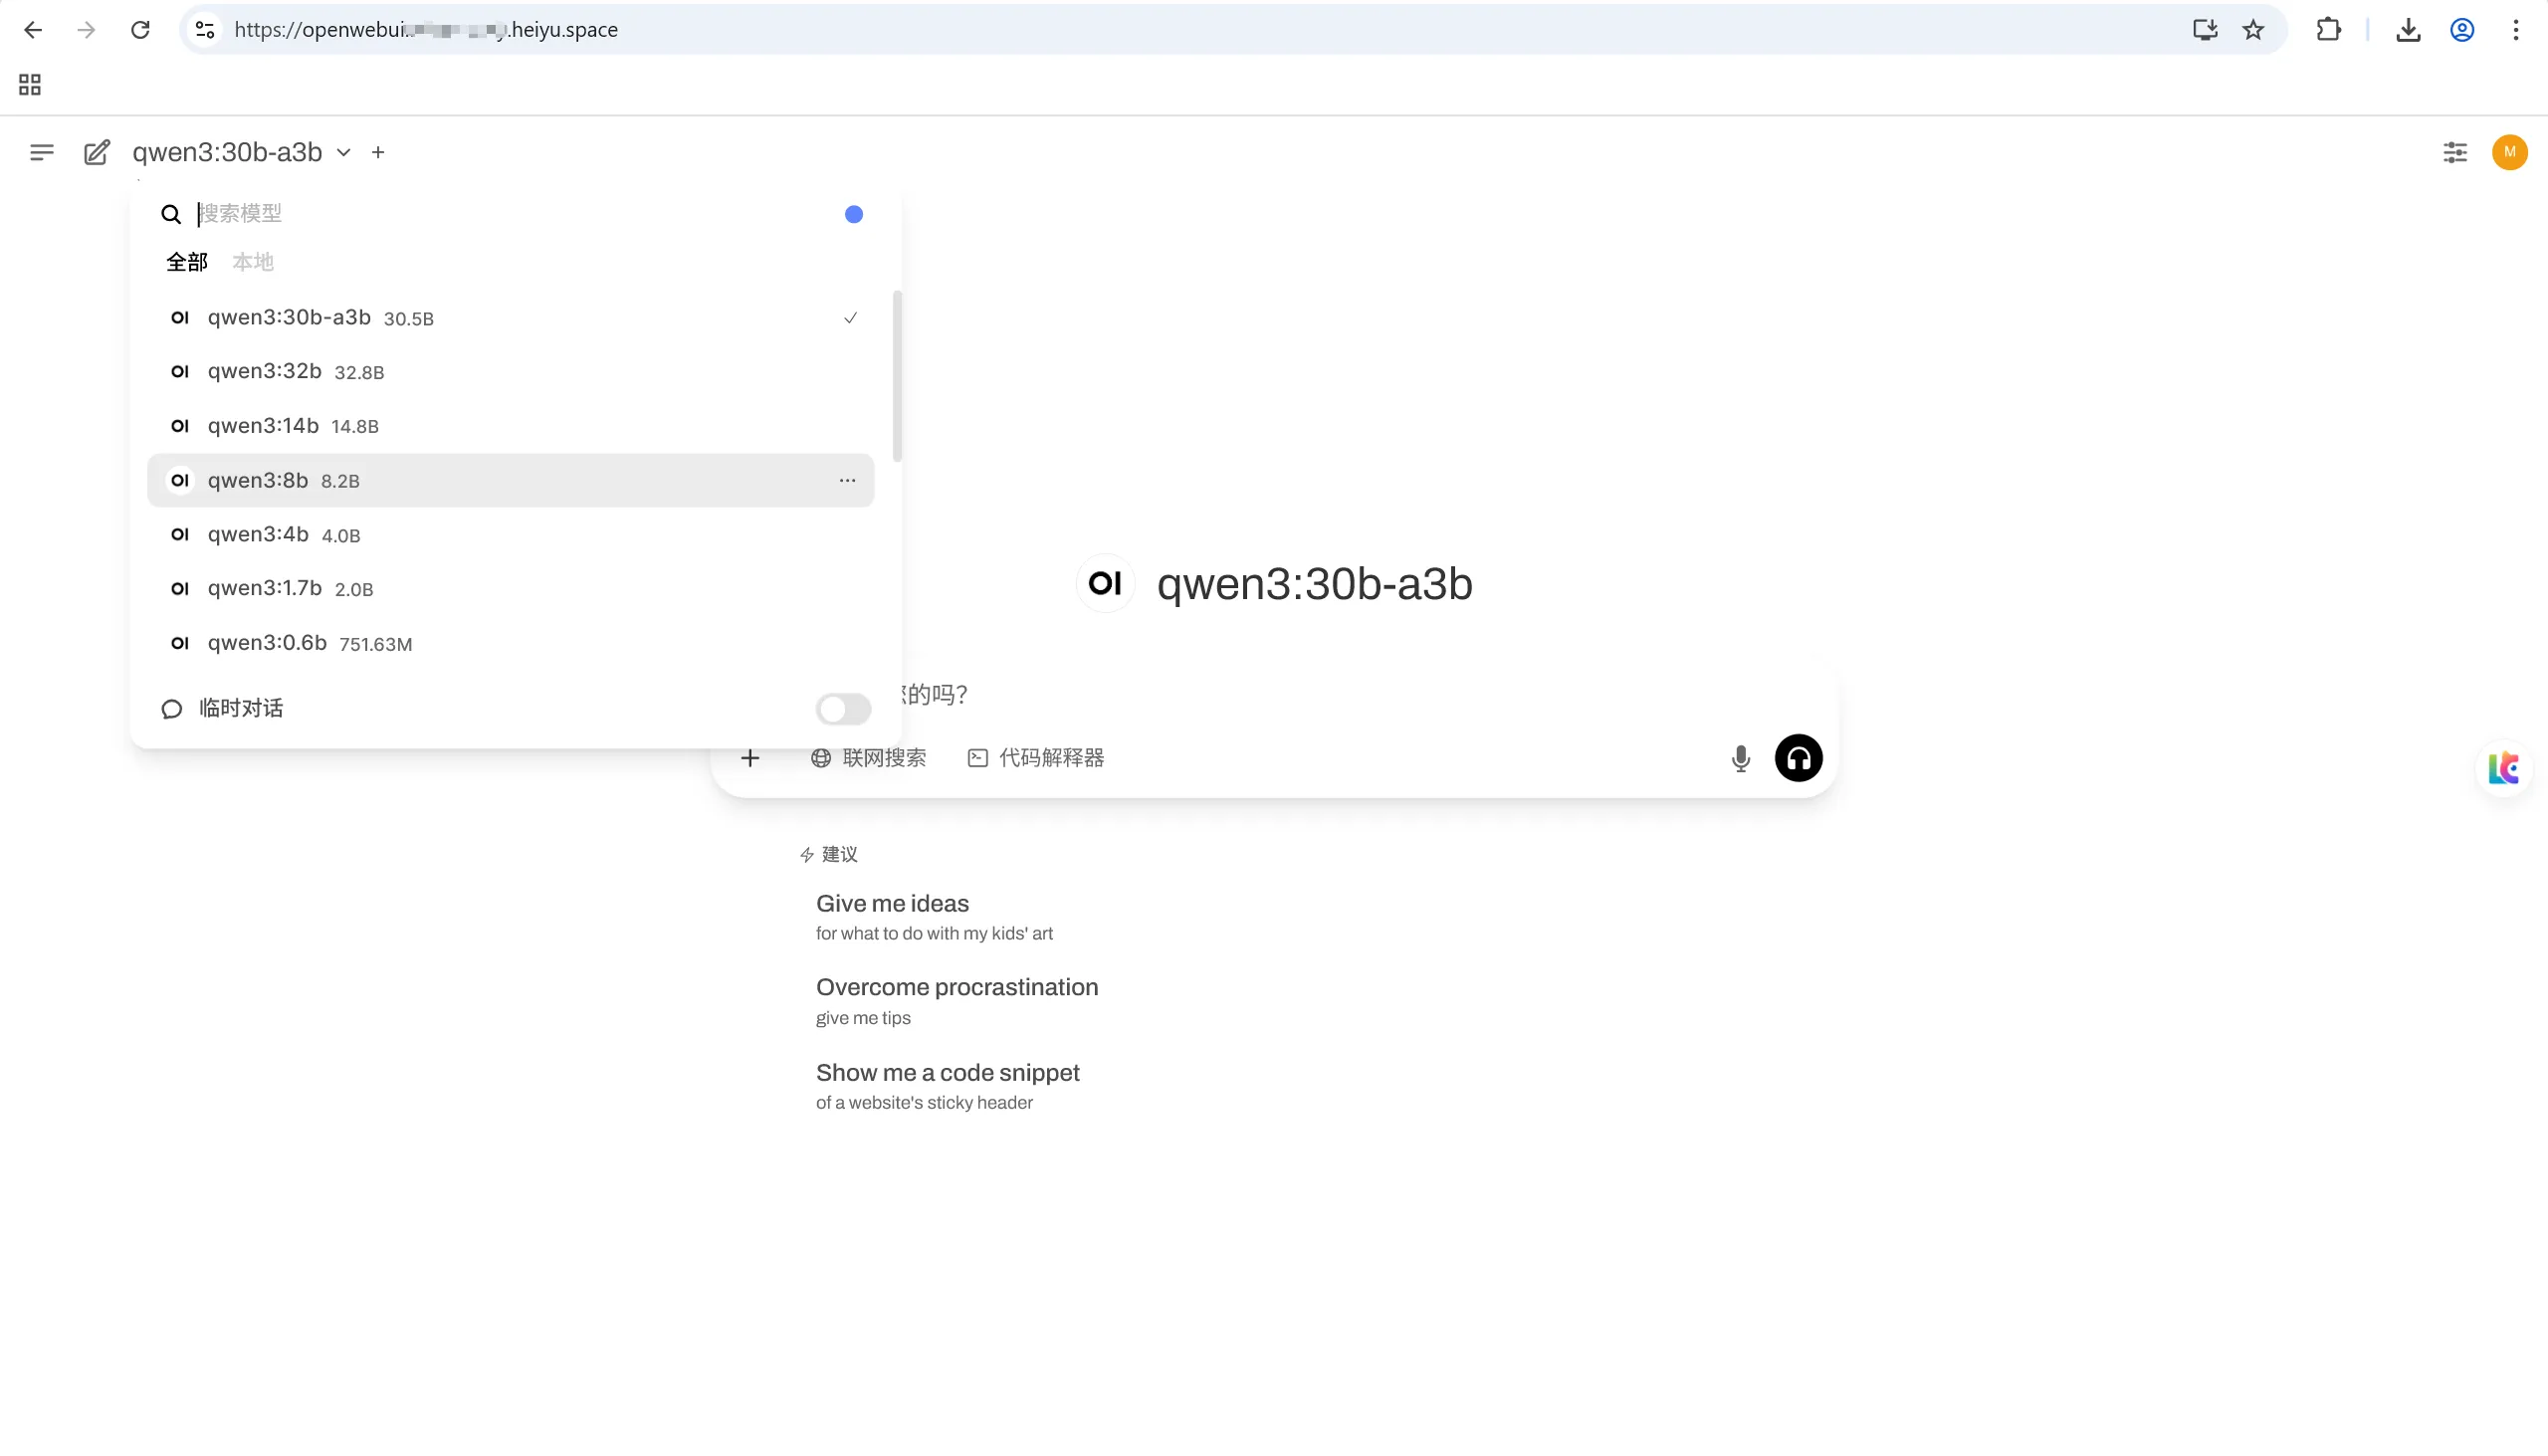Select the qwen3:4b model
The height and width of the screenshot is (1456, 2548).
510,534
